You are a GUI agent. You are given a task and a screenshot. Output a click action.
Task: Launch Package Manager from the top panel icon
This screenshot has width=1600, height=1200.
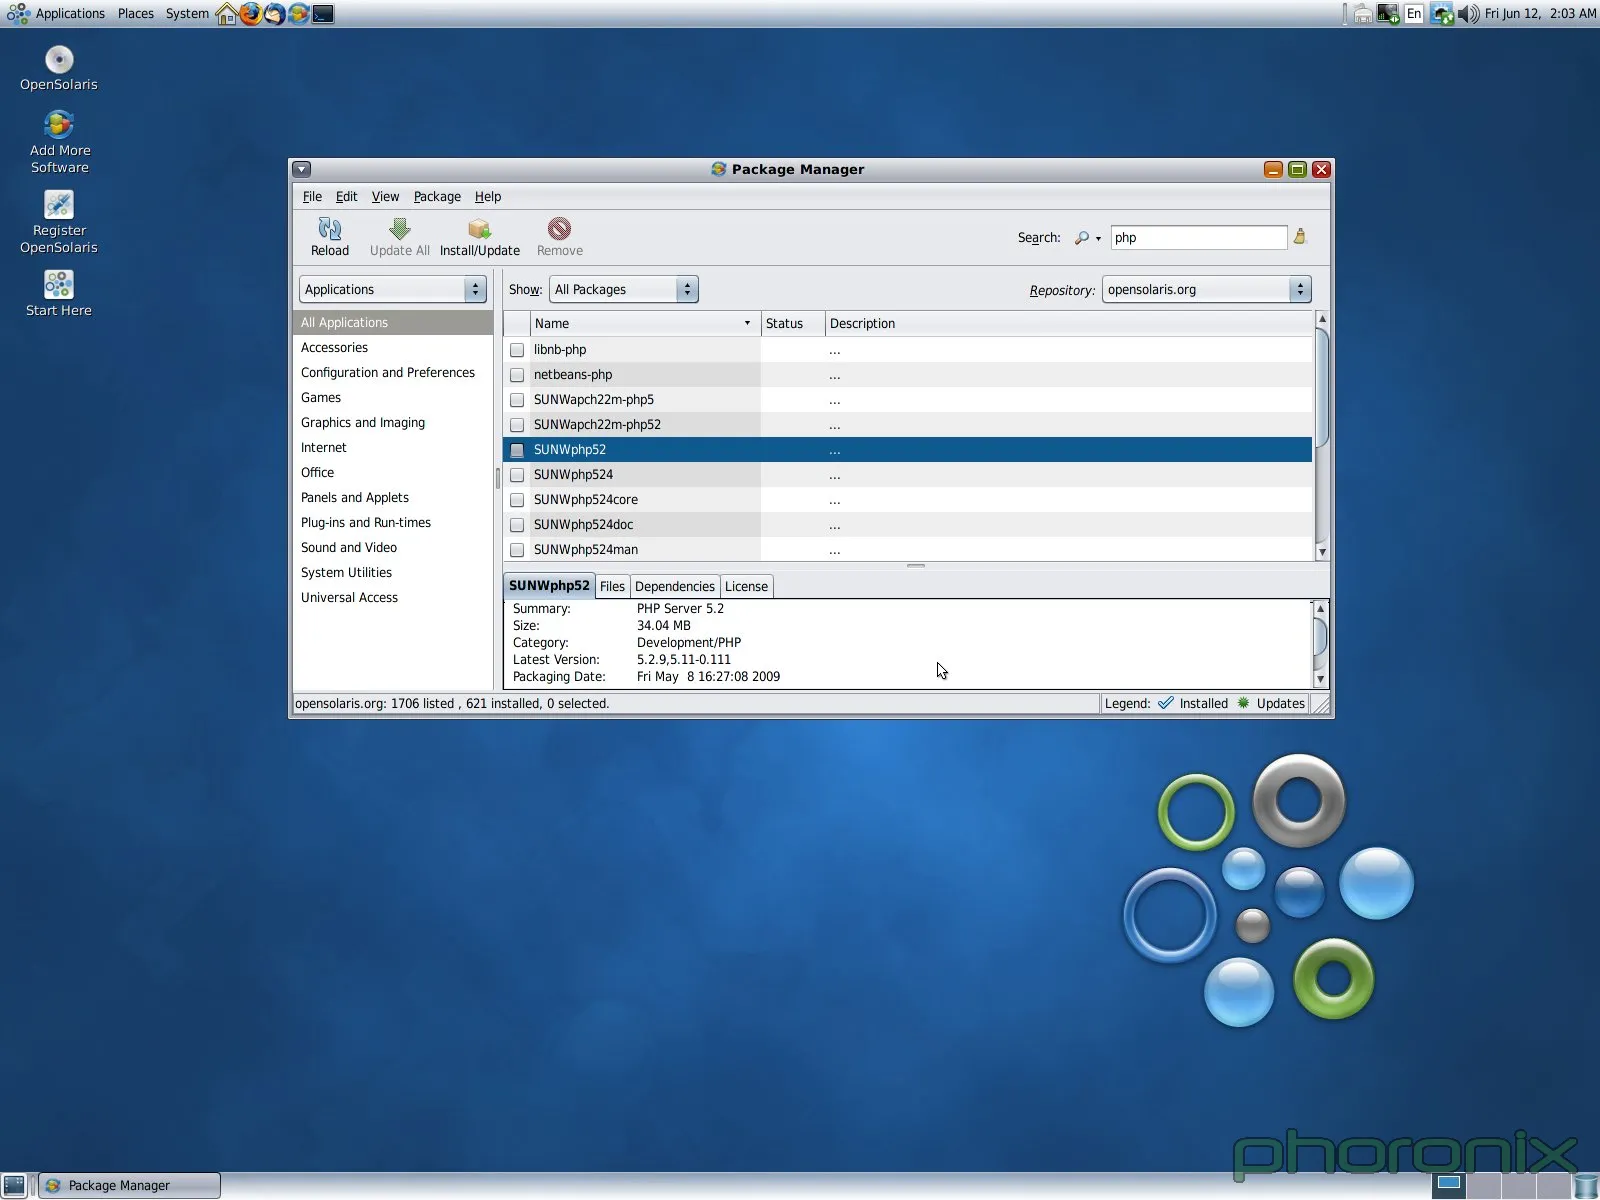(298, 14)
